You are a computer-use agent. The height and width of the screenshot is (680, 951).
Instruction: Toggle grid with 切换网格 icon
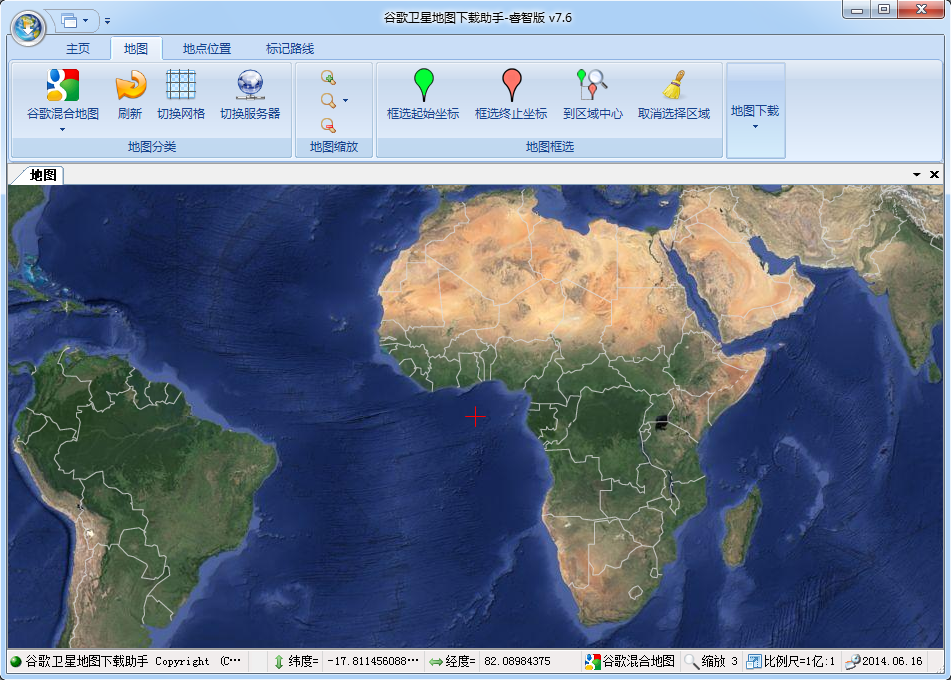[181, 84]
